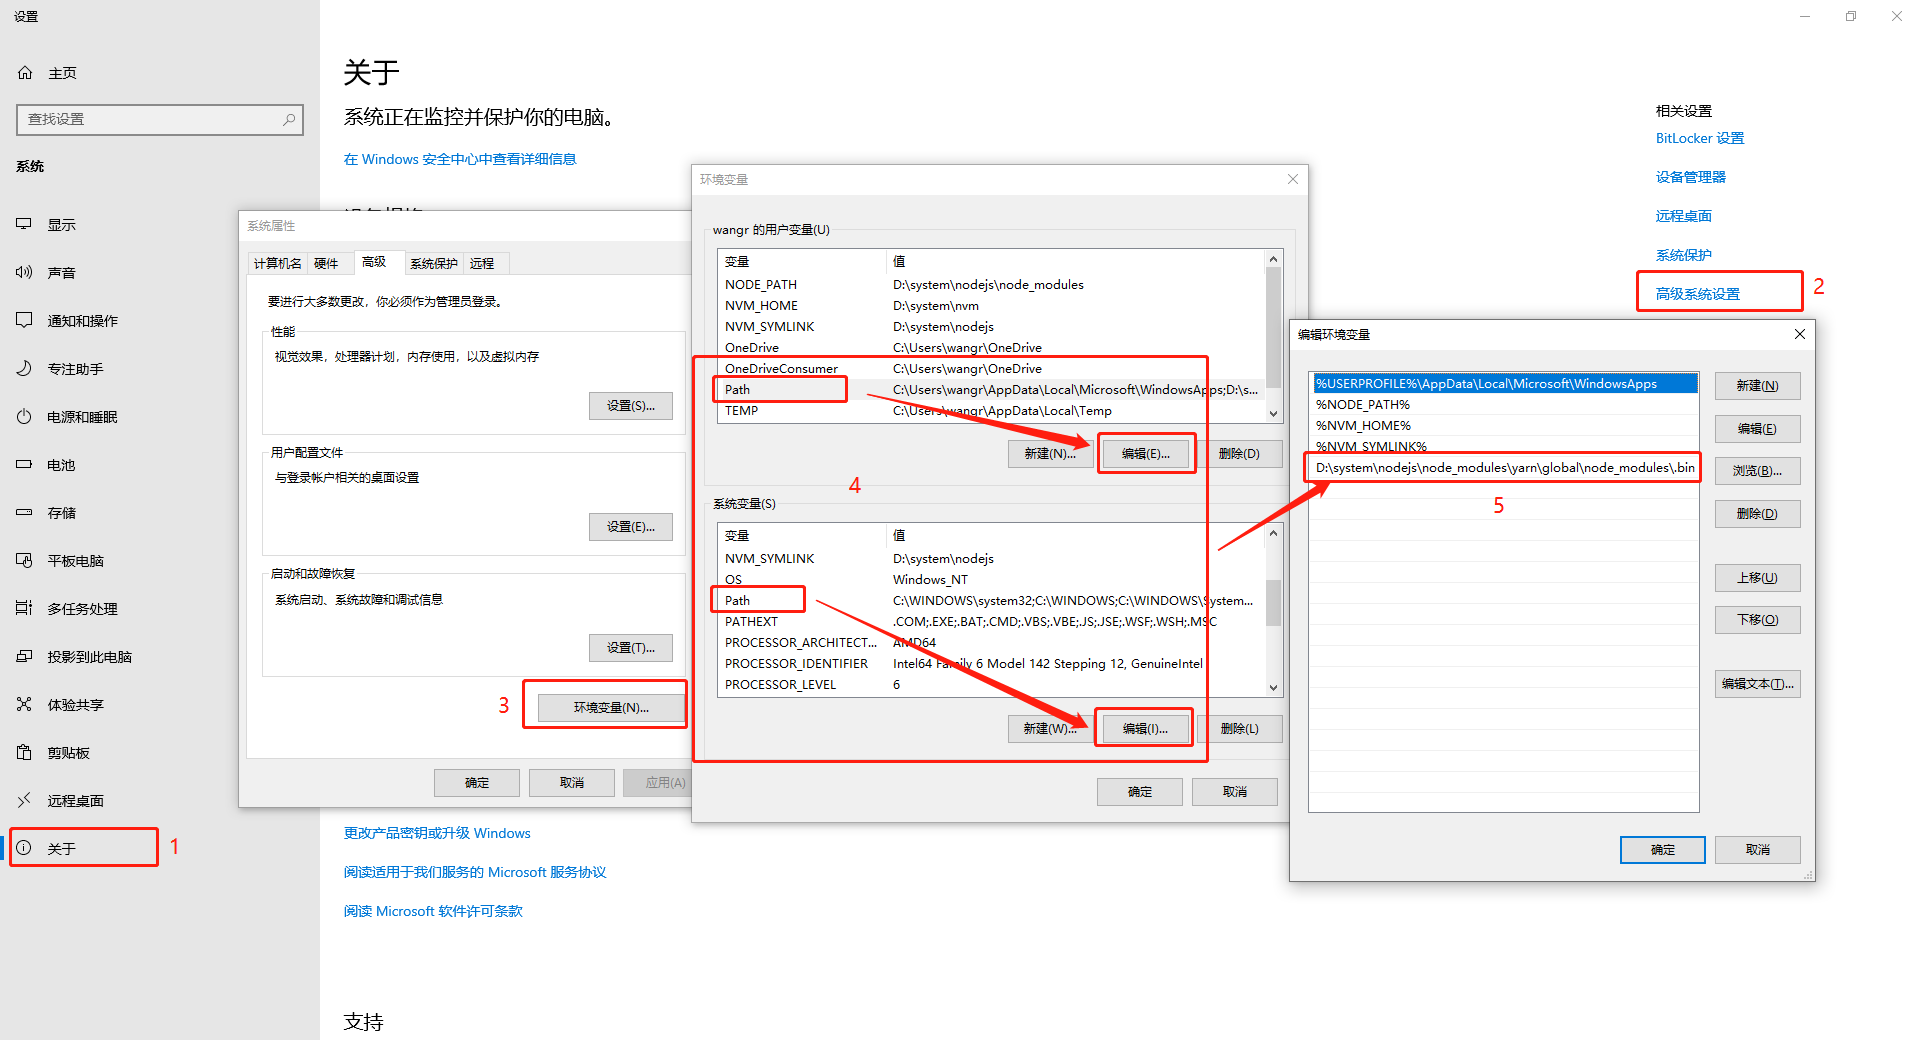The image size is (1920, 1040).
Task: Click the Sound (声音) speaker icon
Action: pyautogui.click(x=24, y=272)
